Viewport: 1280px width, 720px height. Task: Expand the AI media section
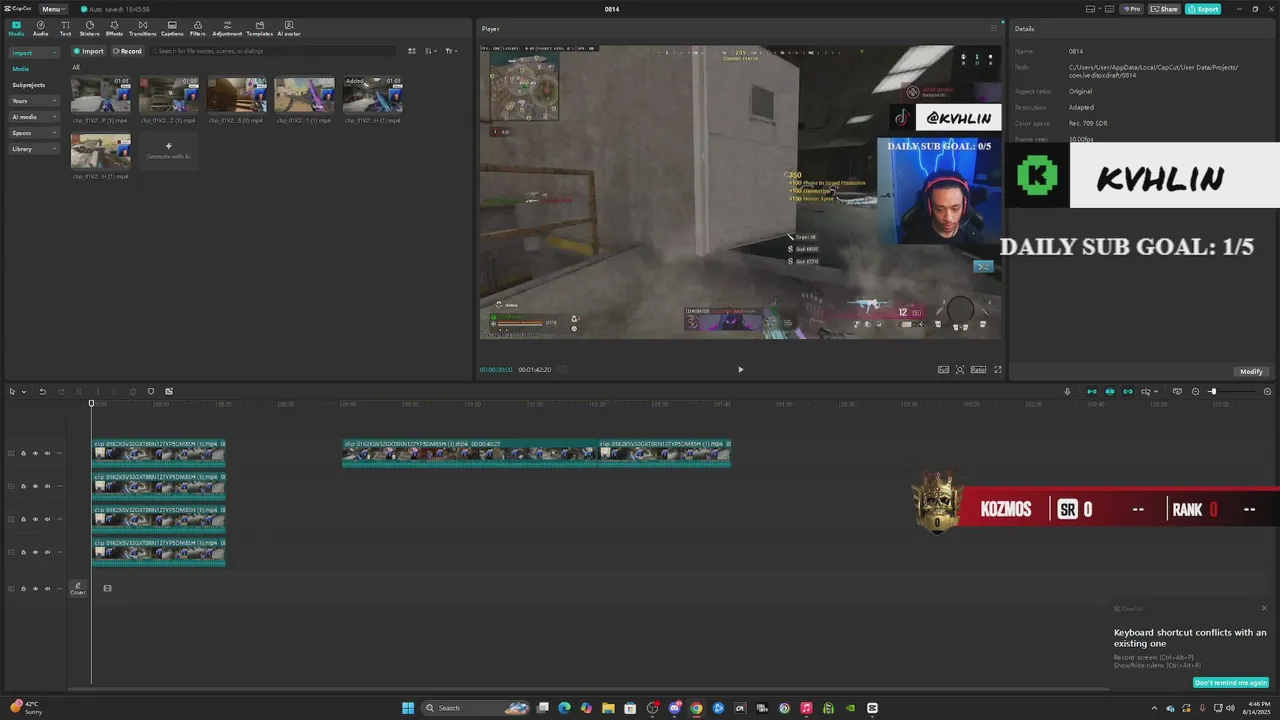[x=33, y=117]
